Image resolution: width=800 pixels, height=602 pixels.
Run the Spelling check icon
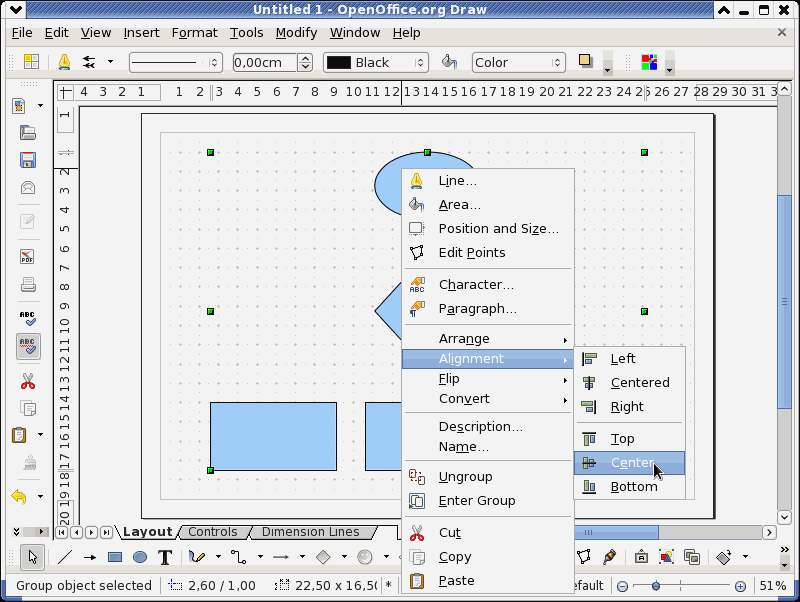[x=28, y=318]
